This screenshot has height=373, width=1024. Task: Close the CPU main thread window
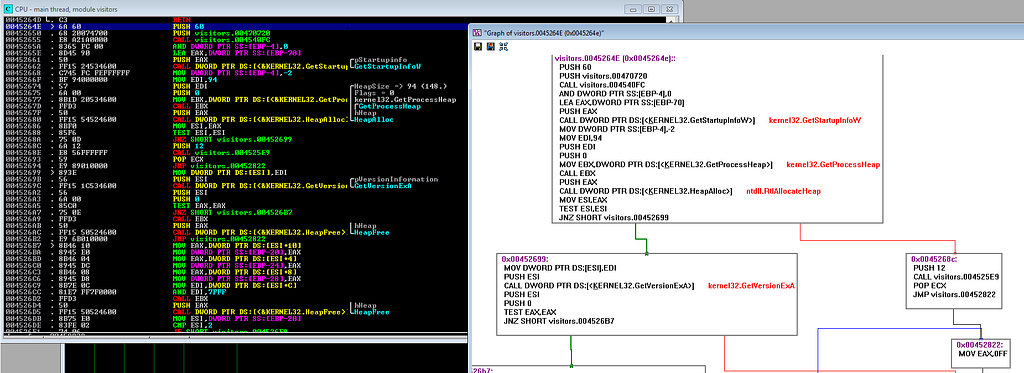click(669, 9)
